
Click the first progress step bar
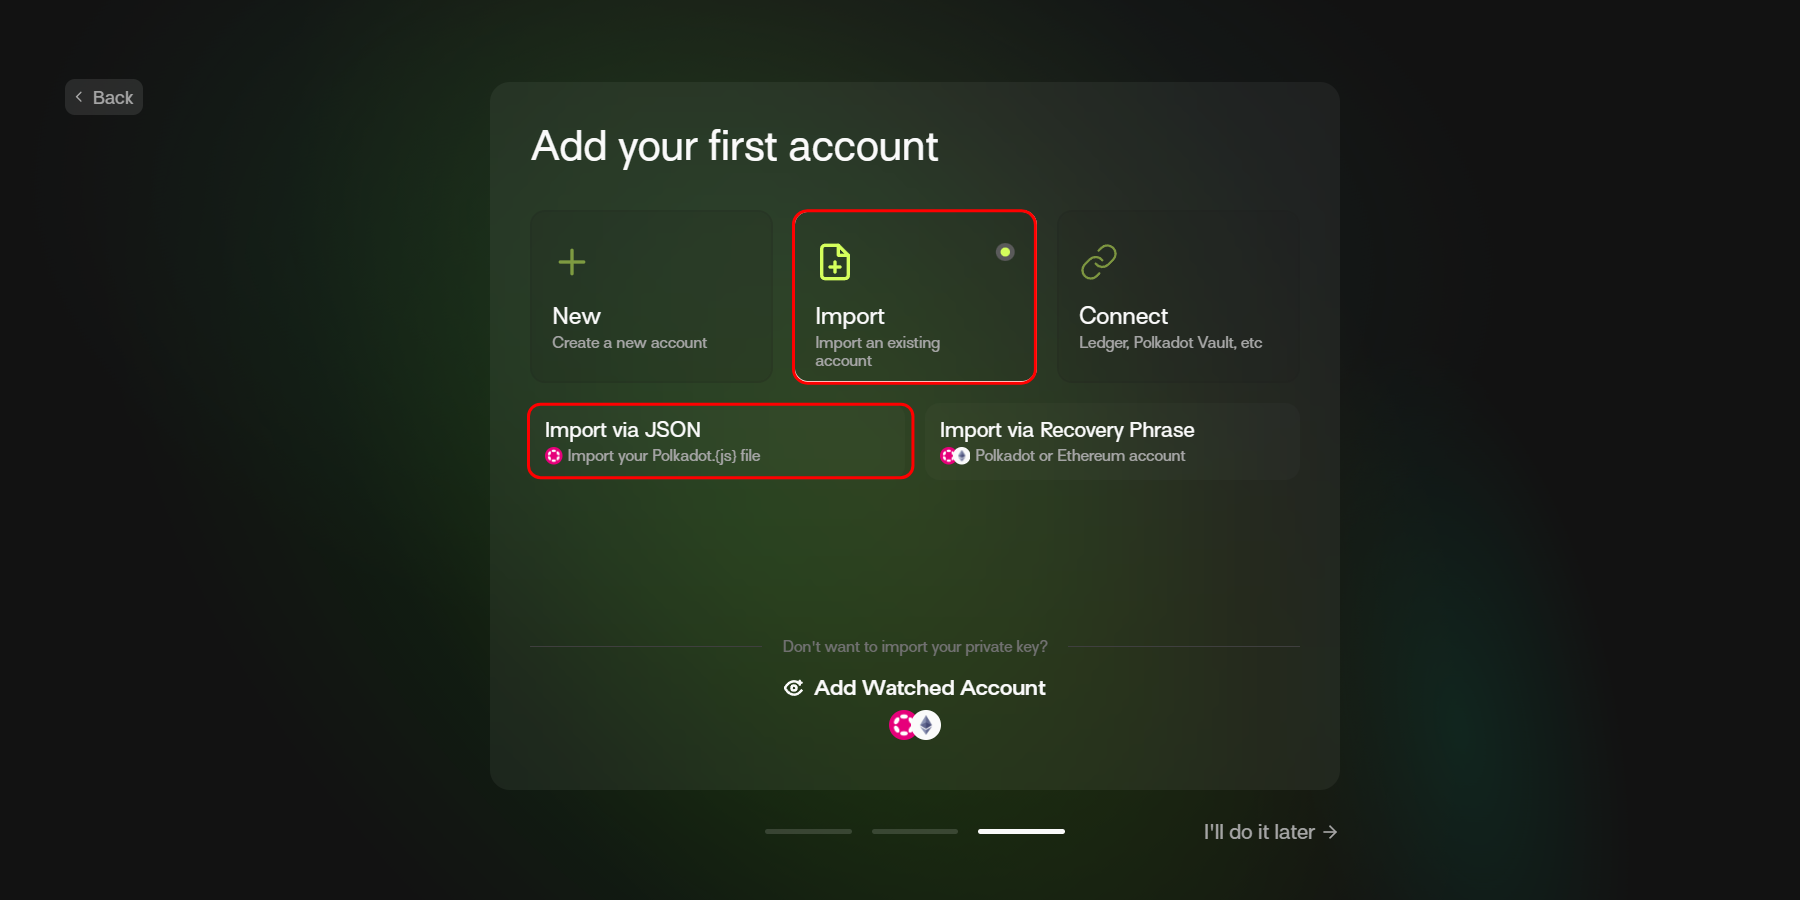(808, 831)
